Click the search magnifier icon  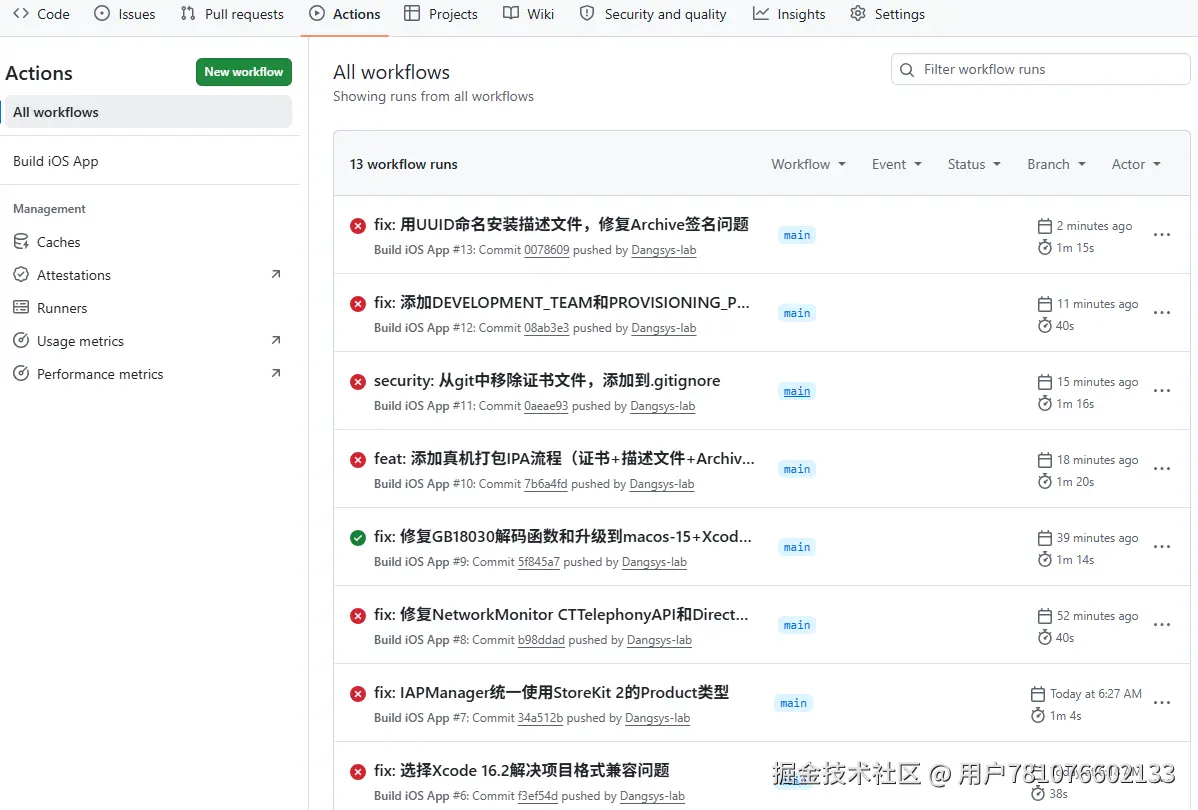[907, 70]
